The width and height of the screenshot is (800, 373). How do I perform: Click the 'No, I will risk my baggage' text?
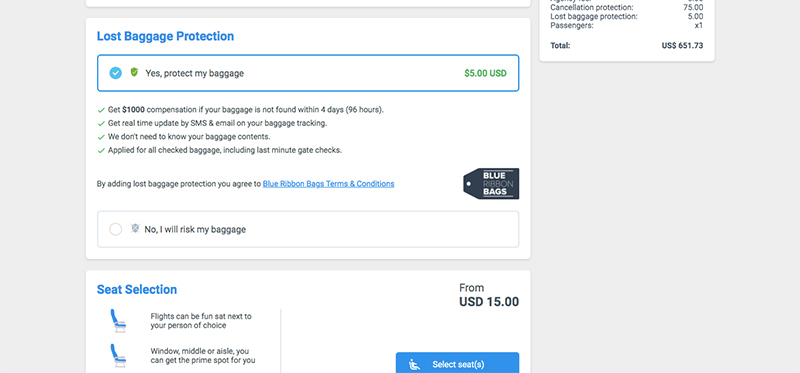coord(195,230)
